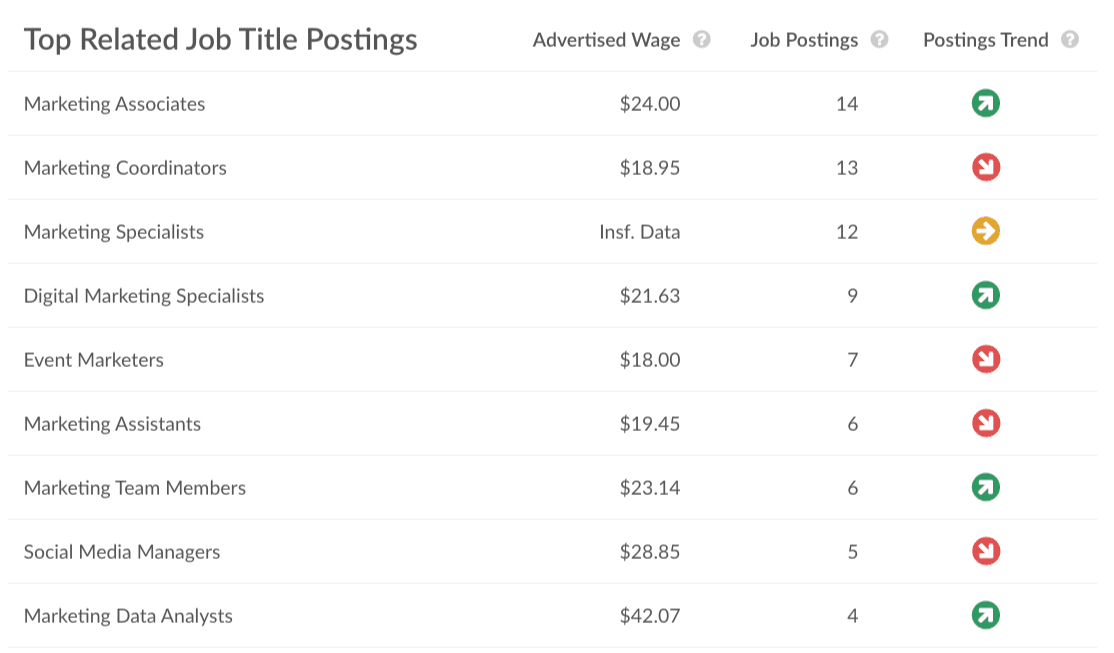Viewport: 1114px width, 653px height.
Task: Select the upward trend icon for Digital Marketing Specialists
Action: point(985,295)
